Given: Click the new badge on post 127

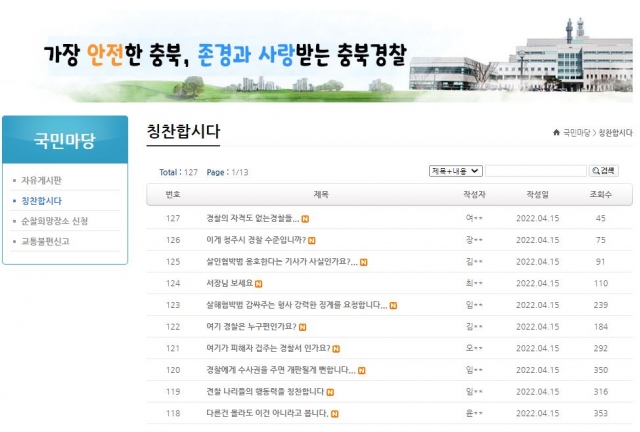Looking at the screenshot, I should click(x=305, y=219).
